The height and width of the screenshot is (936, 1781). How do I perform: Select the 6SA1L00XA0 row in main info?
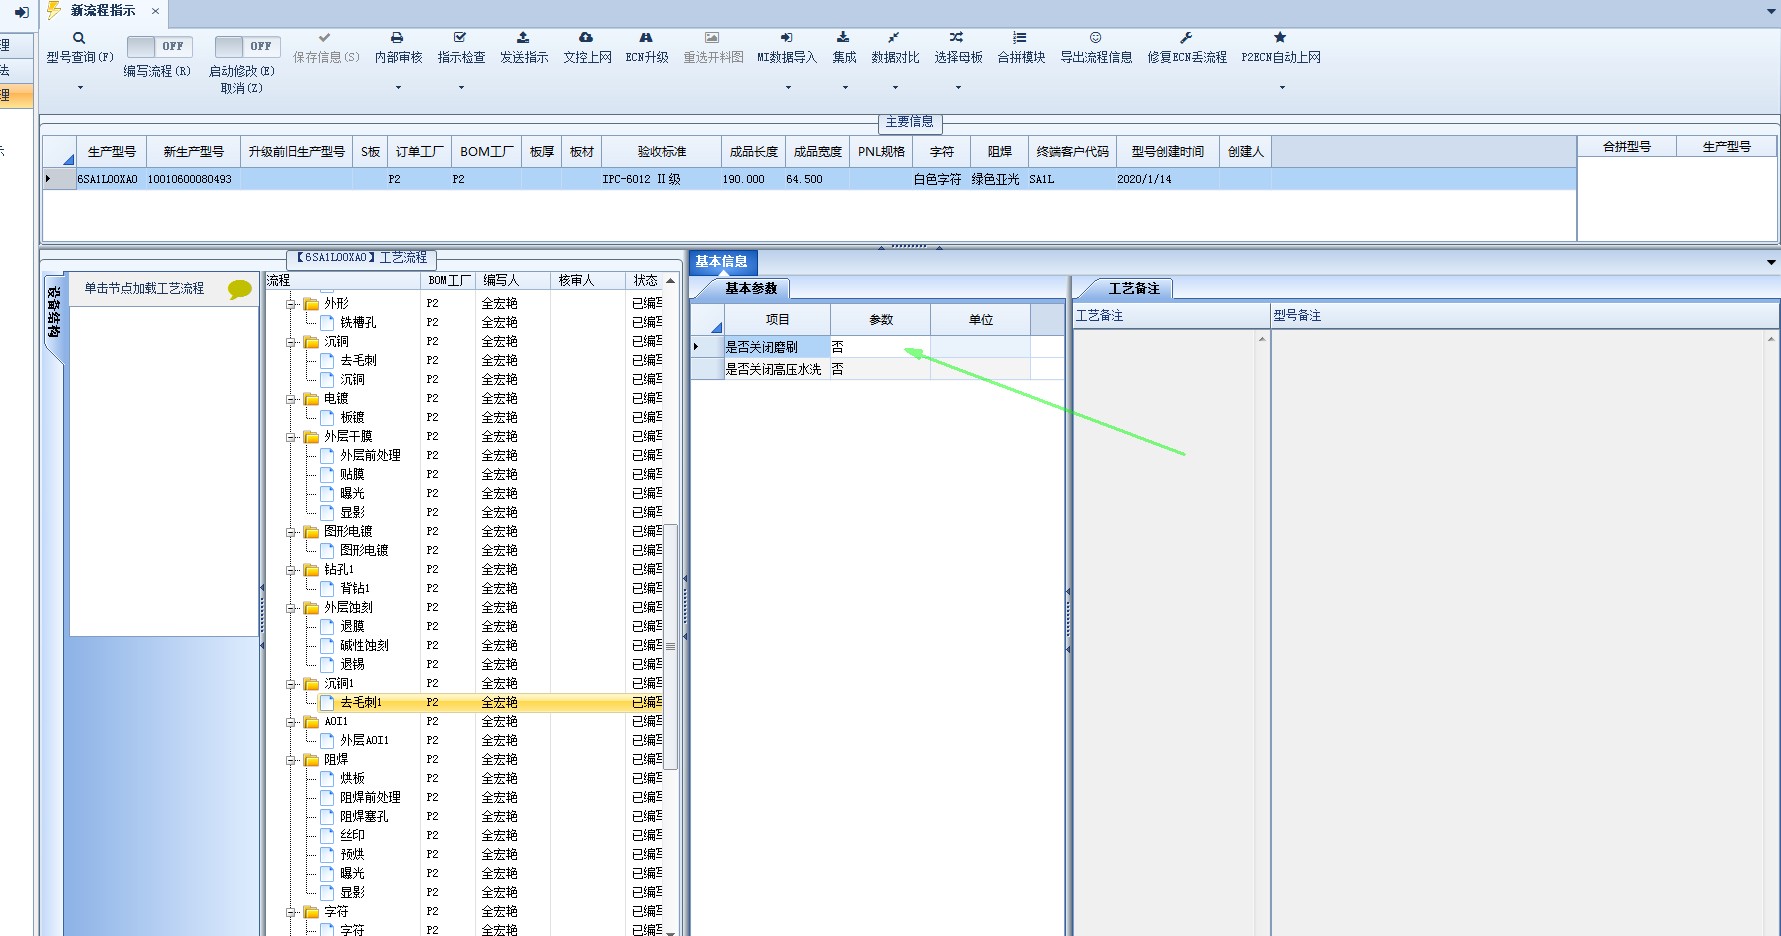click(x=809, y=179)
